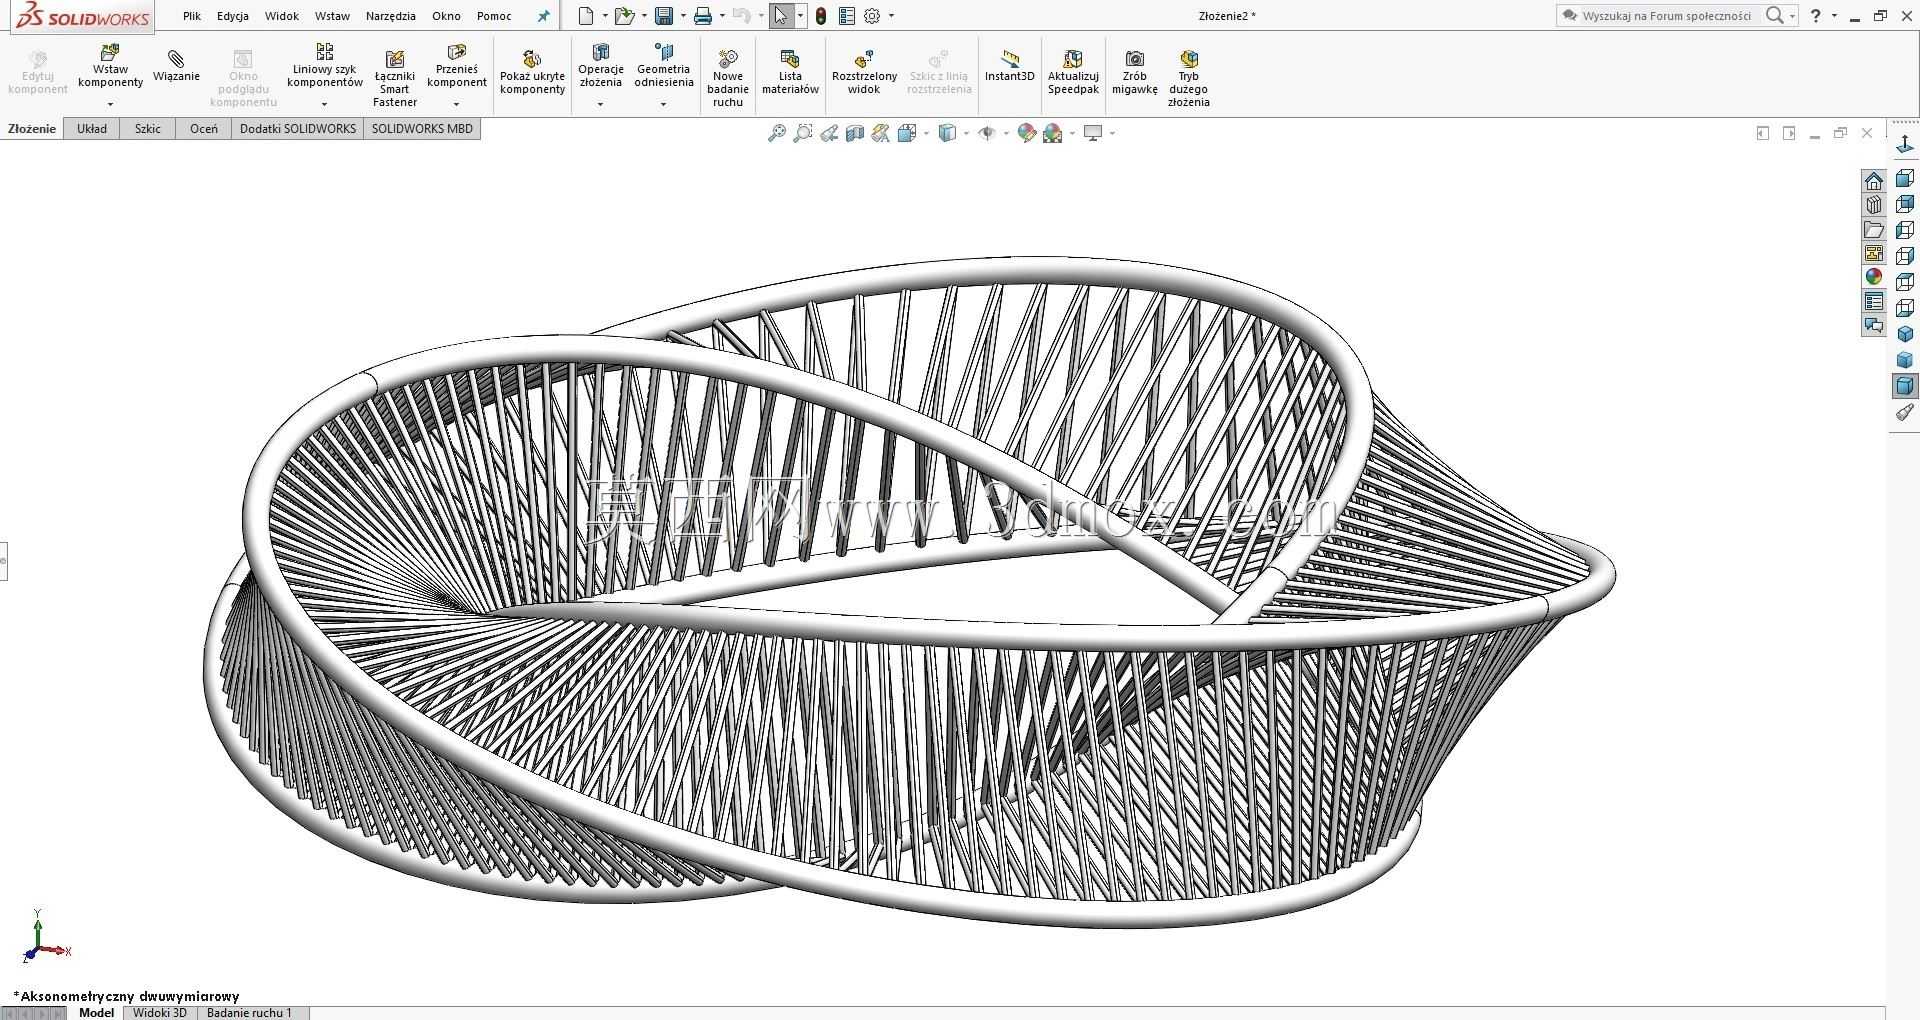Screen dimensions: 1920x1020
Task: Open Custom Properties pane icon
Action: (1874, 301)
